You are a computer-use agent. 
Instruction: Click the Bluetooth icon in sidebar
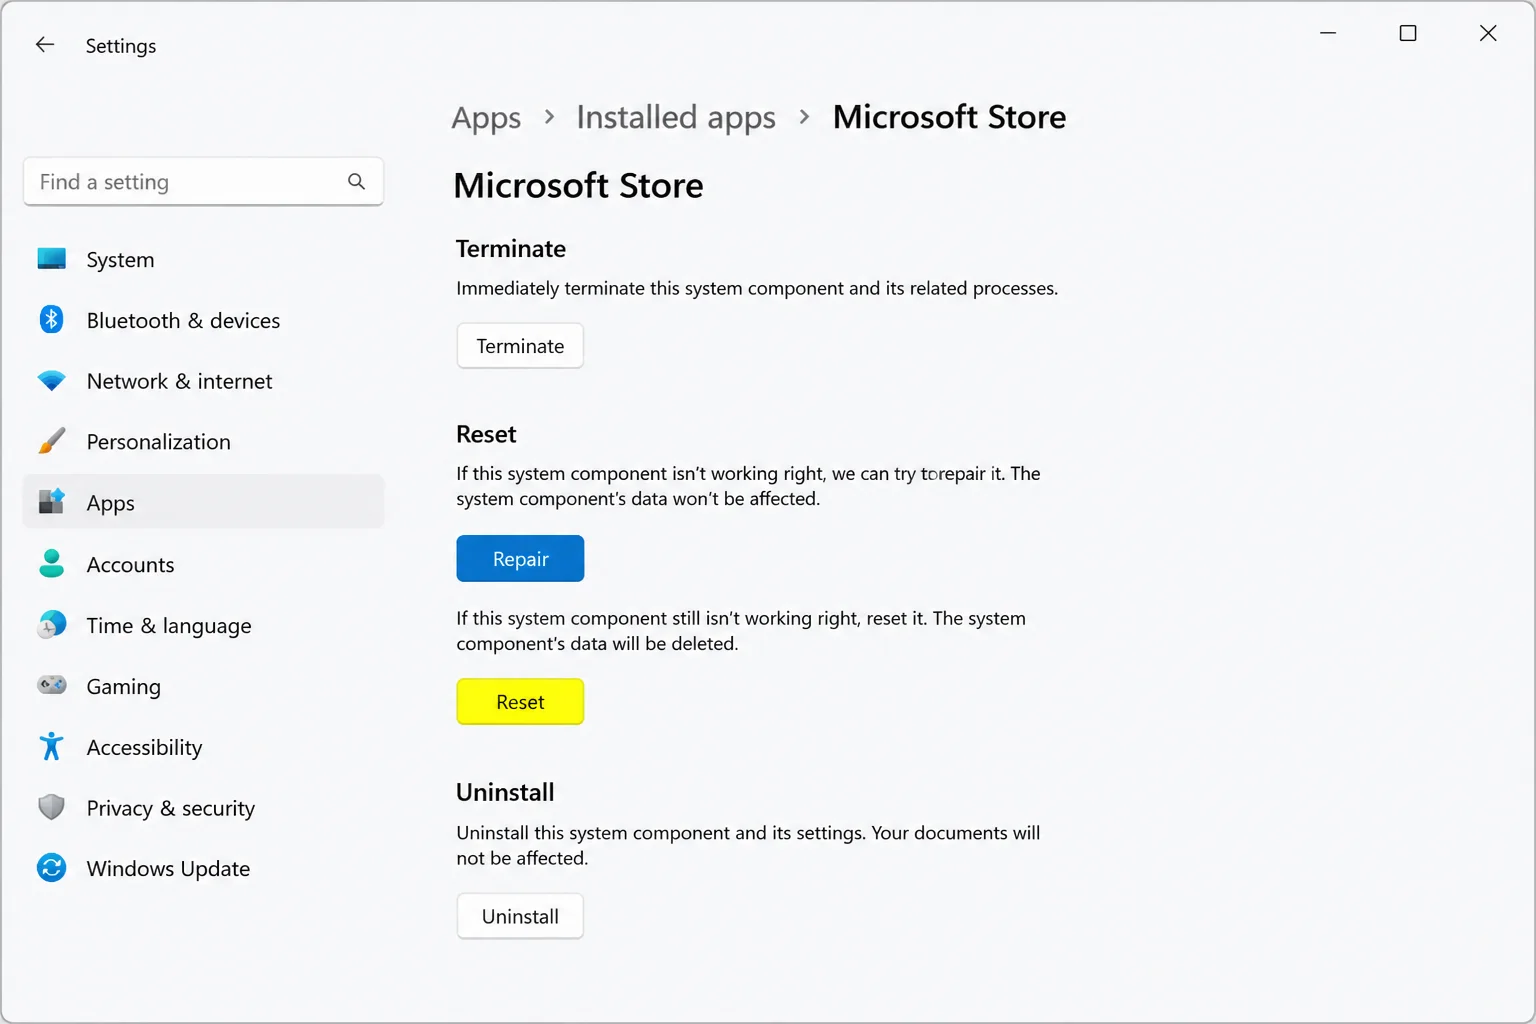(51, 319)
